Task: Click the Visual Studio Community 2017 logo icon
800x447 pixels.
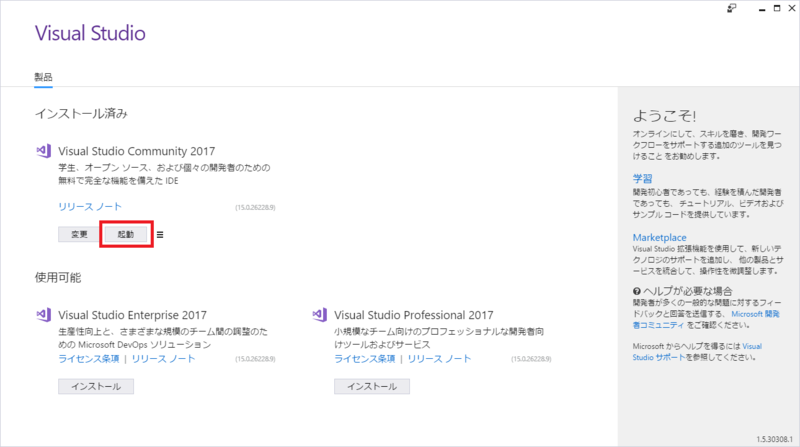Action: tap(43, 151)
